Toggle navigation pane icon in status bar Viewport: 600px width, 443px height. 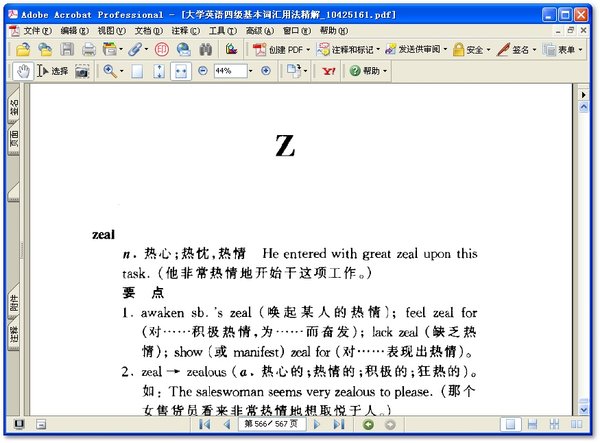(41, 424)
